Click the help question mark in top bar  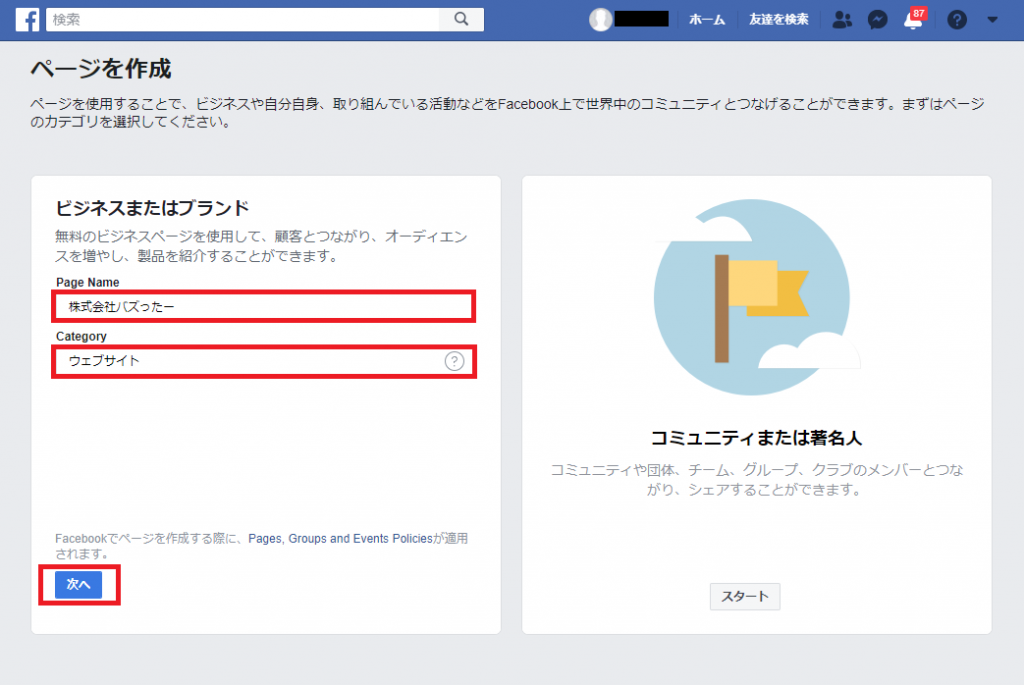pyautogui.click(x=957, y=19)
